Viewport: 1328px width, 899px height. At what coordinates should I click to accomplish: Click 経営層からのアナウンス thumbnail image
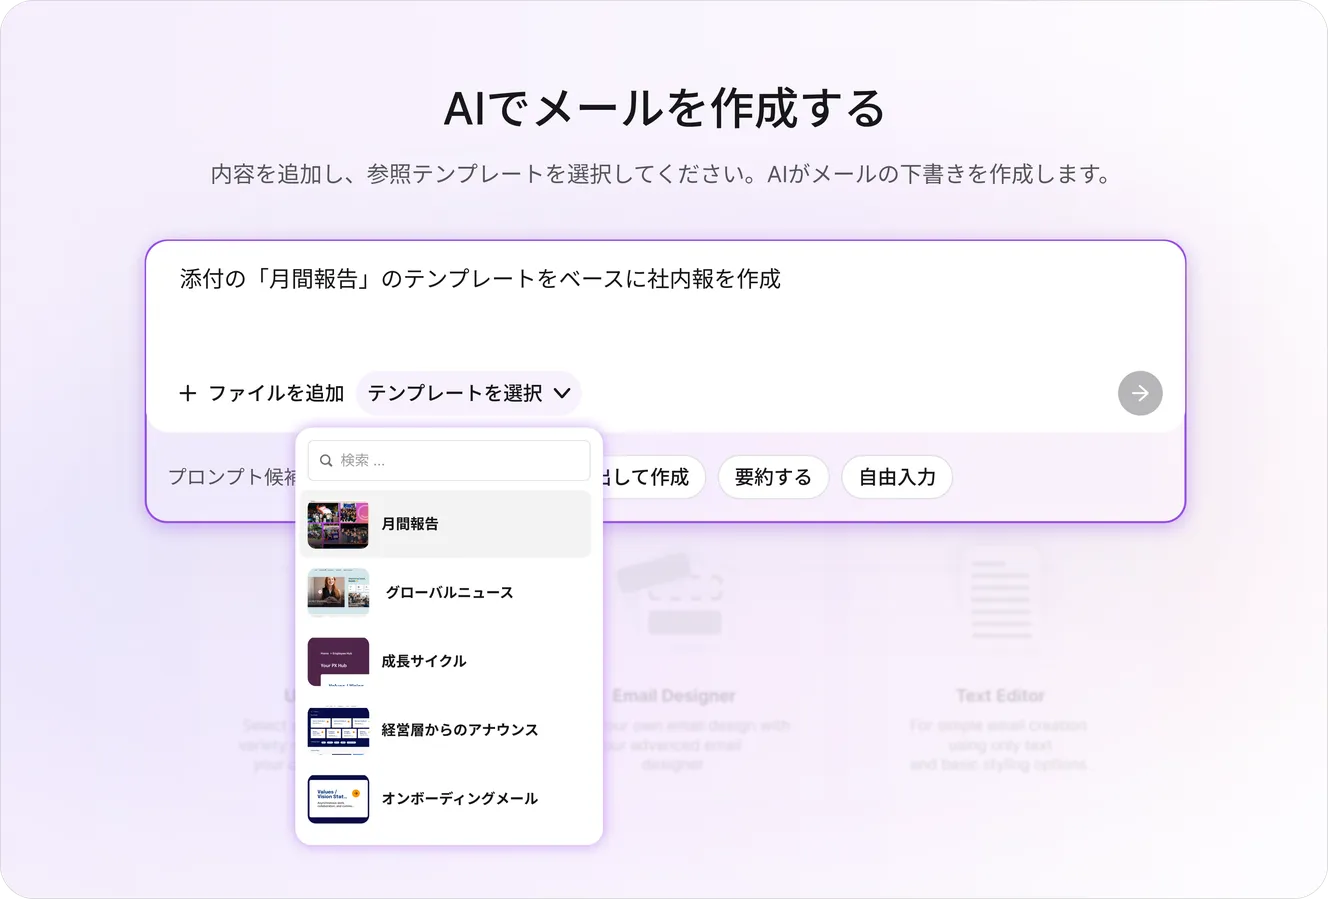pyautogui.click(x=338, y=730)
